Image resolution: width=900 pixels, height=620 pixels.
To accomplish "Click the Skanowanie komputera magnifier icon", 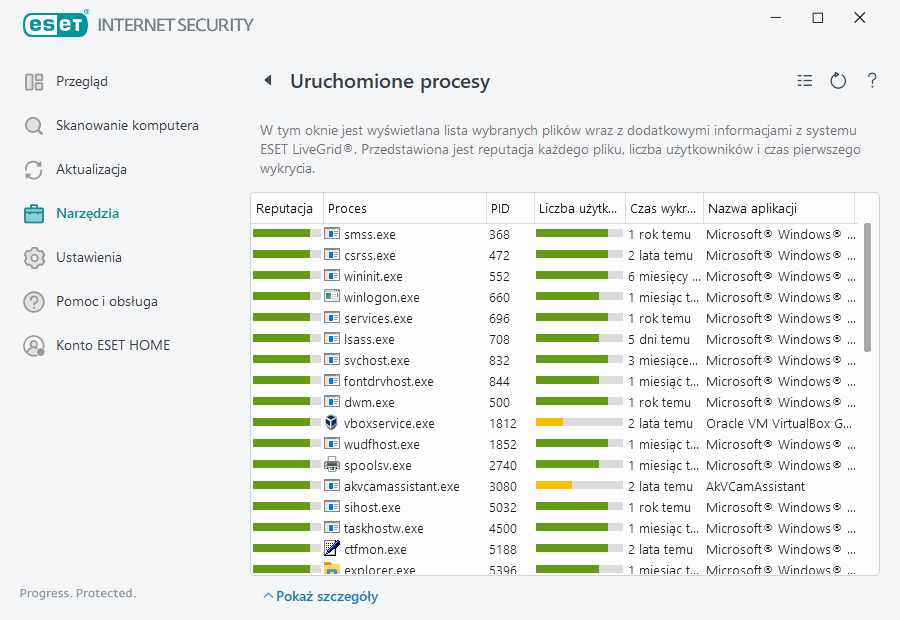I will [34, 126].
